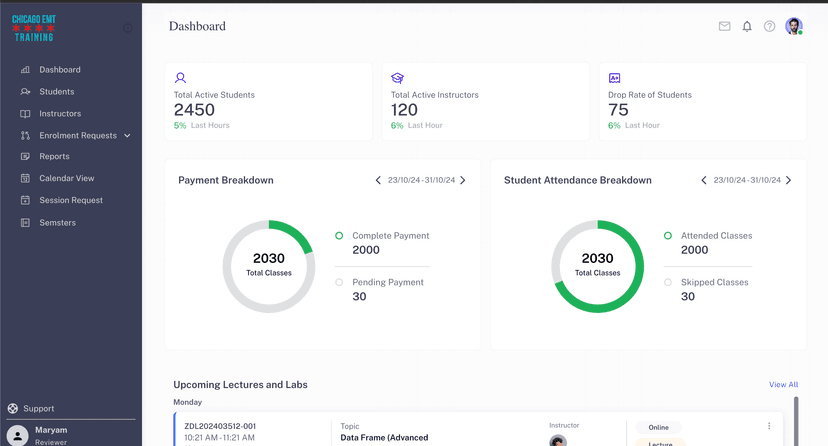Select the Pending Payment legend marker
Screen dimensions: 828x446
point(339,282)
